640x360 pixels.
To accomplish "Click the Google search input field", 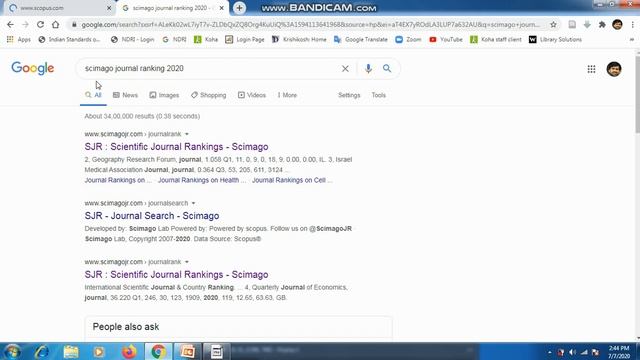I will (x=210, y=68).
